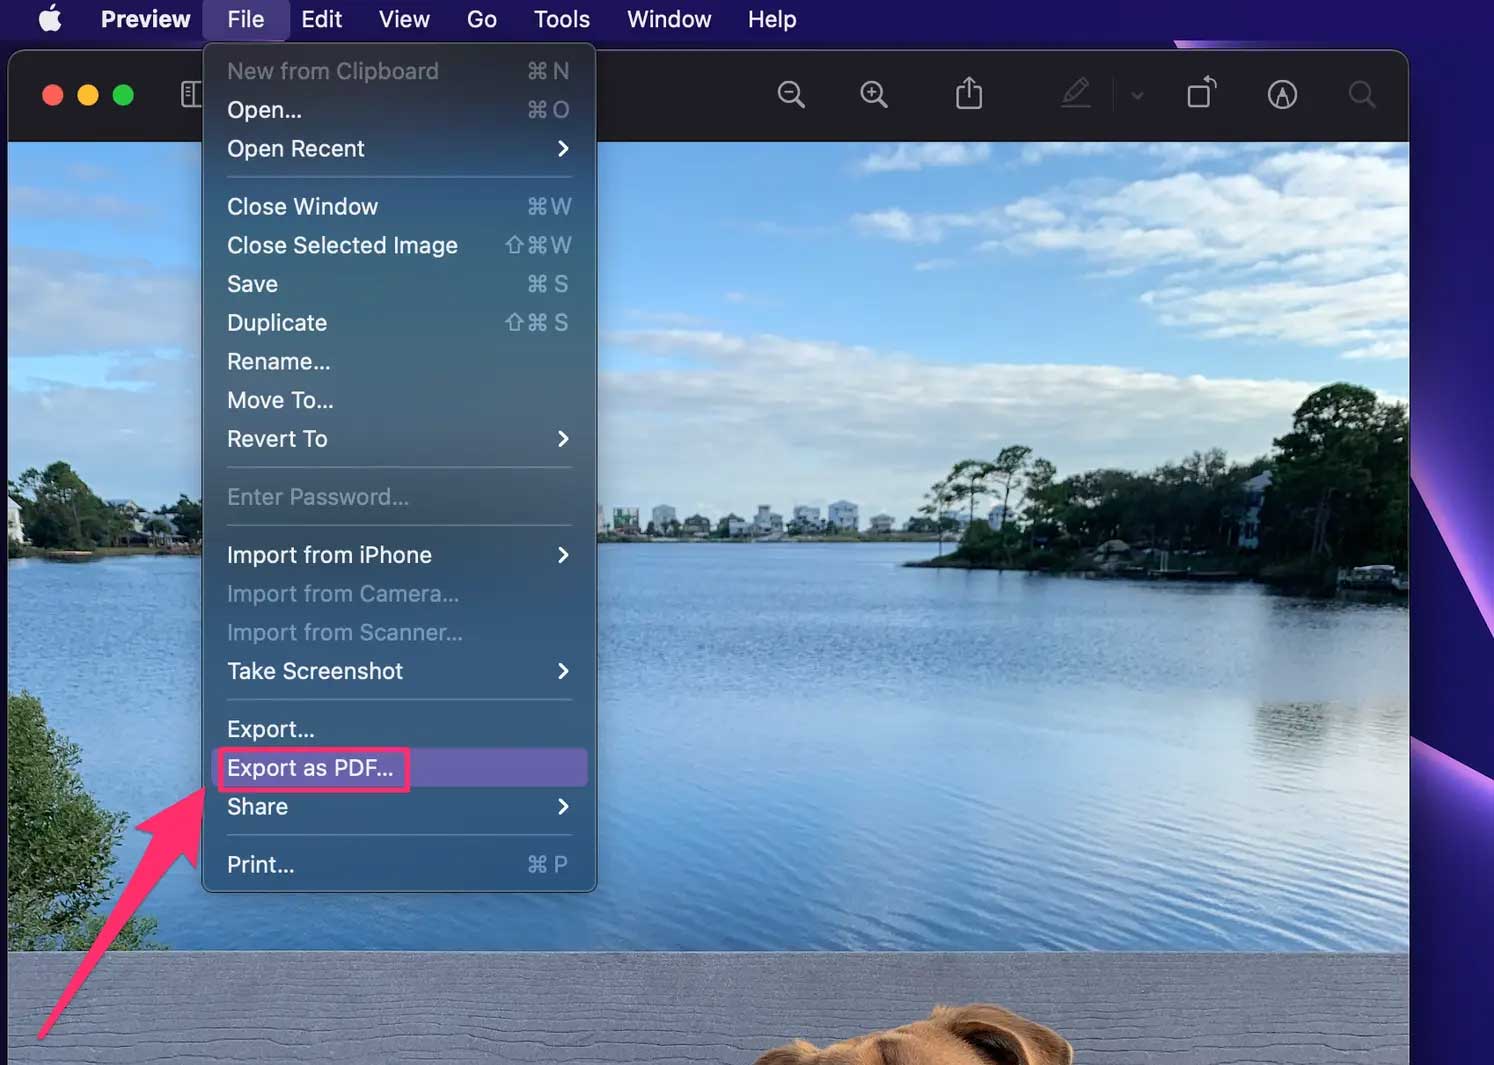The image size is (1494, 1065).
Task: Expand the Take Screenshot submenu
Action: tap(399, 671)
